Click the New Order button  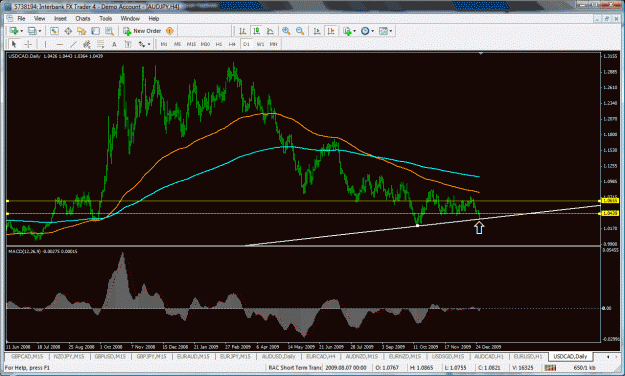point(142,31)
